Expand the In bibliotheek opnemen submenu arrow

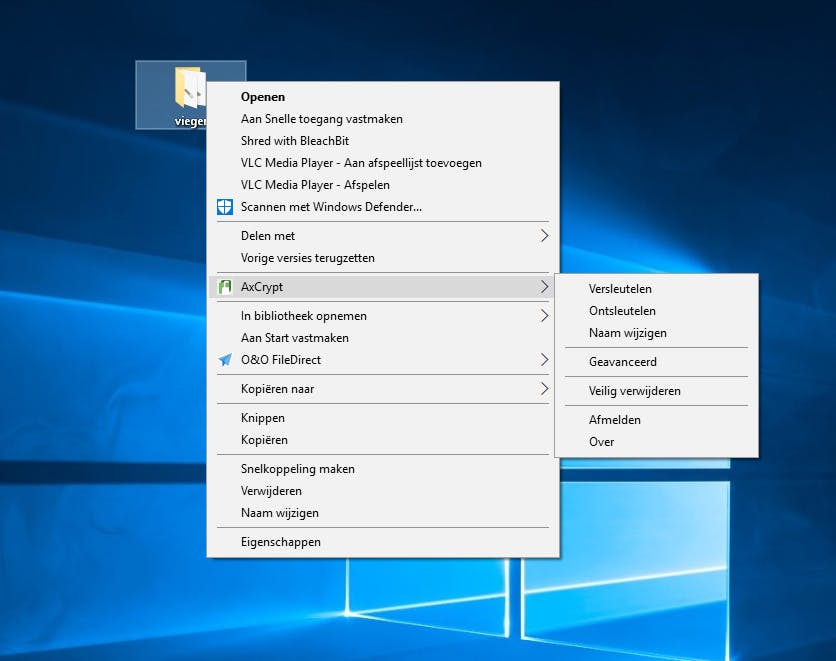click(544, 316)
